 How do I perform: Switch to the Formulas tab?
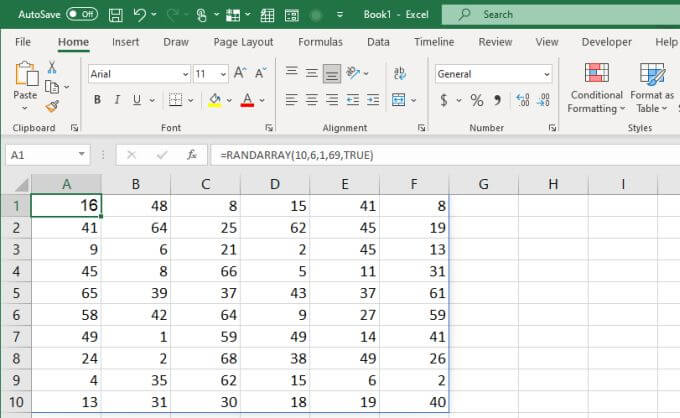click(320, 42)
